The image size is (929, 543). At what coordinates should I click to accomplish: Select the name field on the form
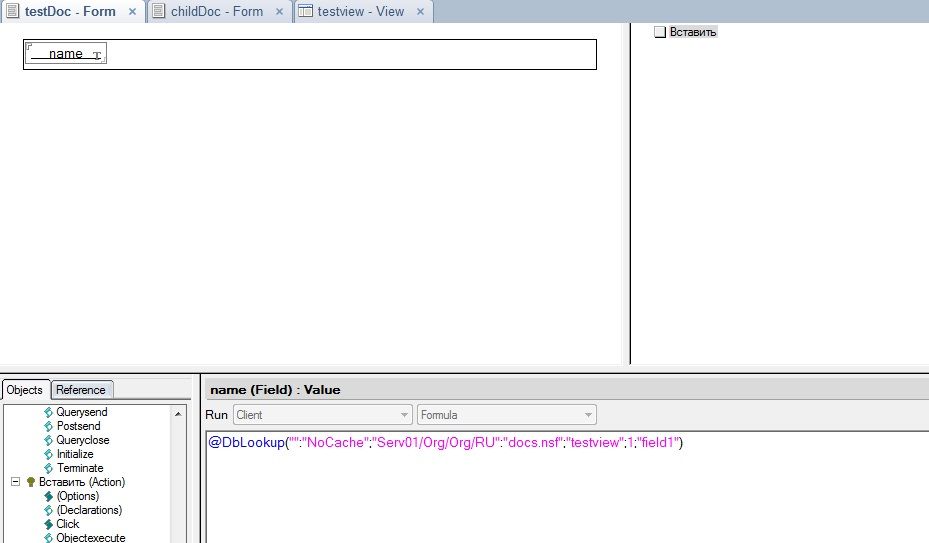(66, 54)
